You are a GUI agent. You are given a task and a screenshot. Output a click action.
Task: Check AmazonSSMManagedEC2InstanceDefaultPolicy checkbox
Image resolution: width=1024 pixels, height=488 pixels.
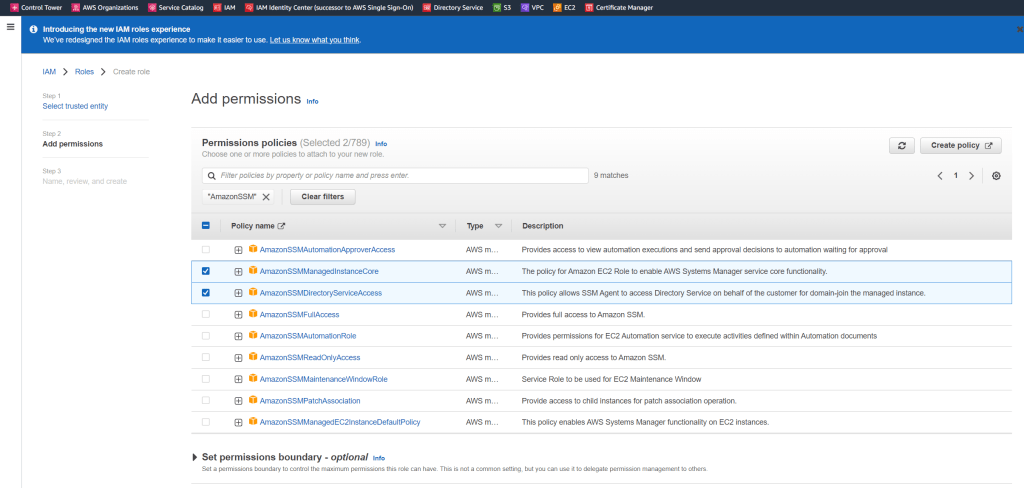tap(206, 422)
